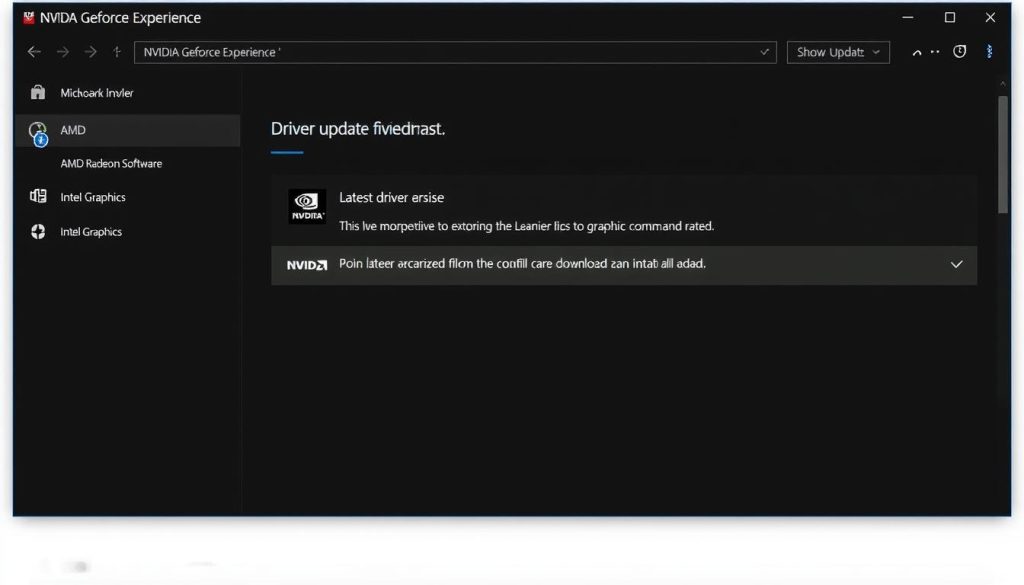Go back using the left arrow
Viewport: 1024px width, 585px height.
tap(35, 52)
